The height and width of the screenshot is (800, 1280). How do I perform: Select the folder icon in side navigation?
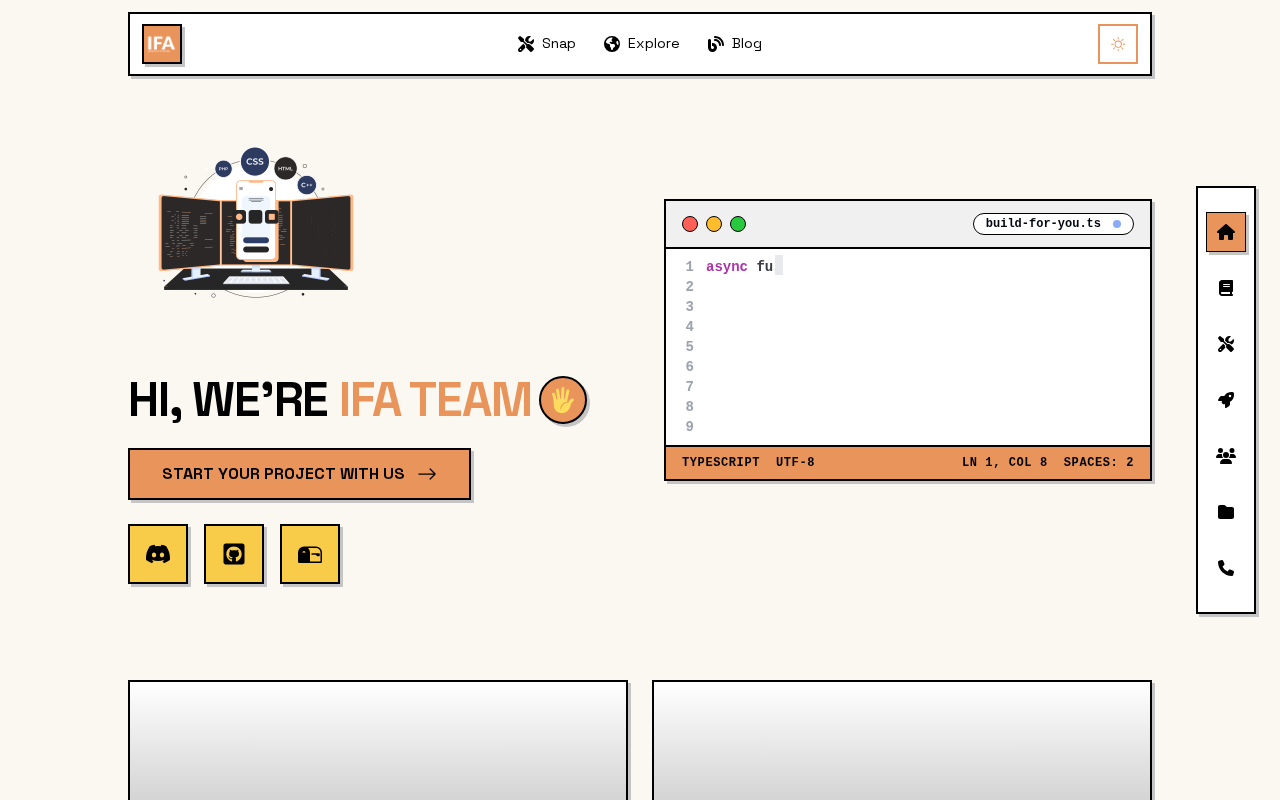point(1226,512)
